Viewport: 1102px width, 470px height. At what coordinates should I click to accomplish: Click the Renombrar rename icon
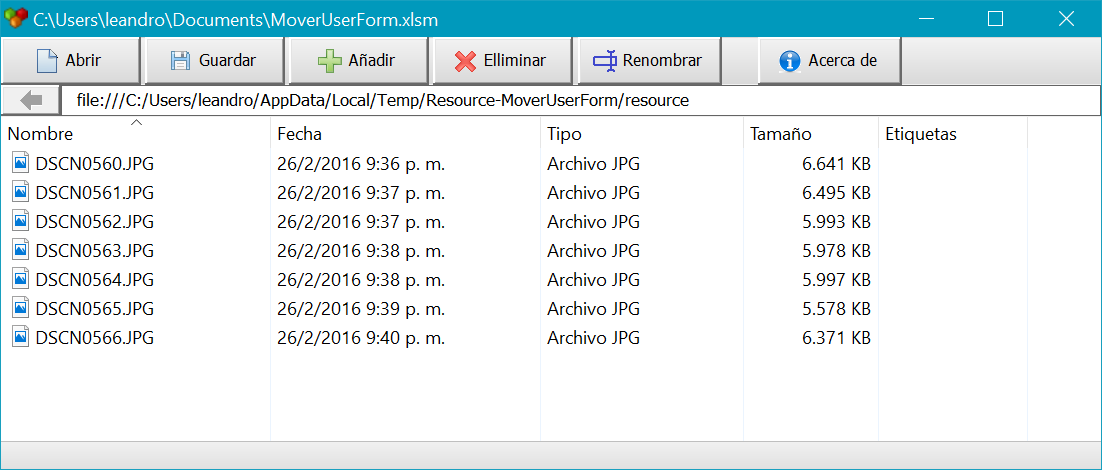[605, 60]
